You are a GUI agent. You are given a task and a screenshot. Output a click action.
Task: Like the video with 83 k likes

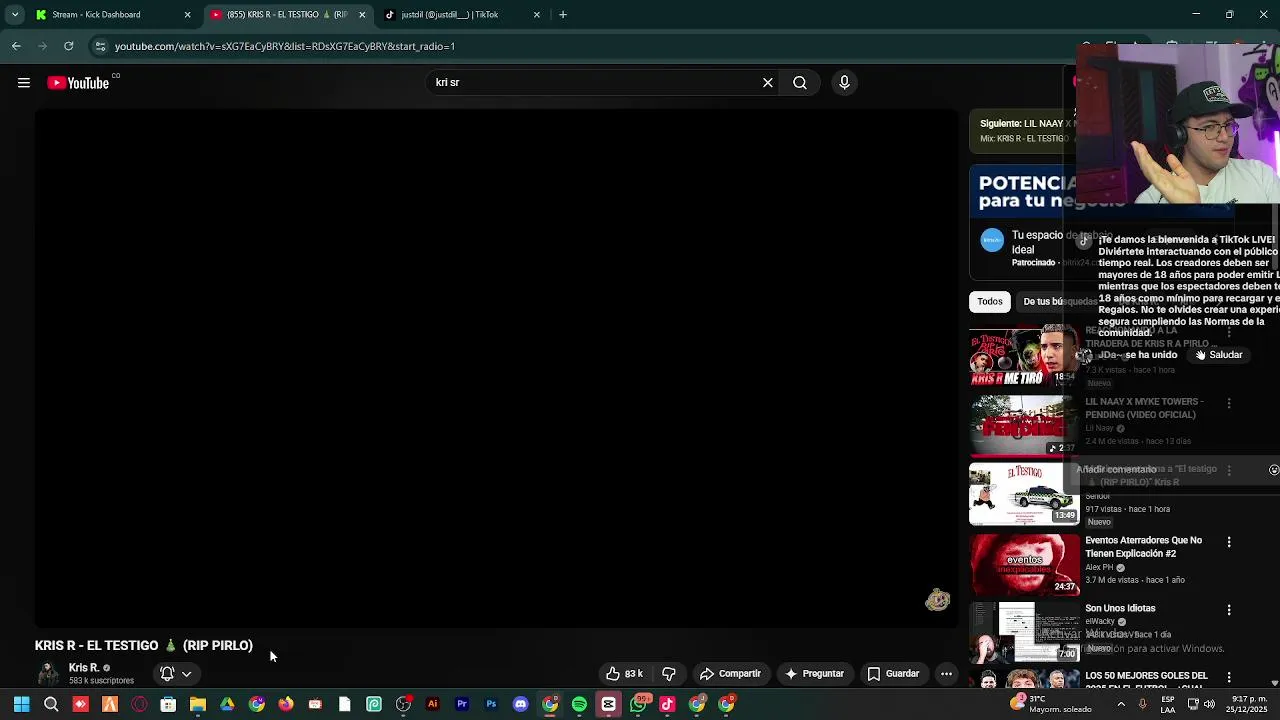point(623,674)
